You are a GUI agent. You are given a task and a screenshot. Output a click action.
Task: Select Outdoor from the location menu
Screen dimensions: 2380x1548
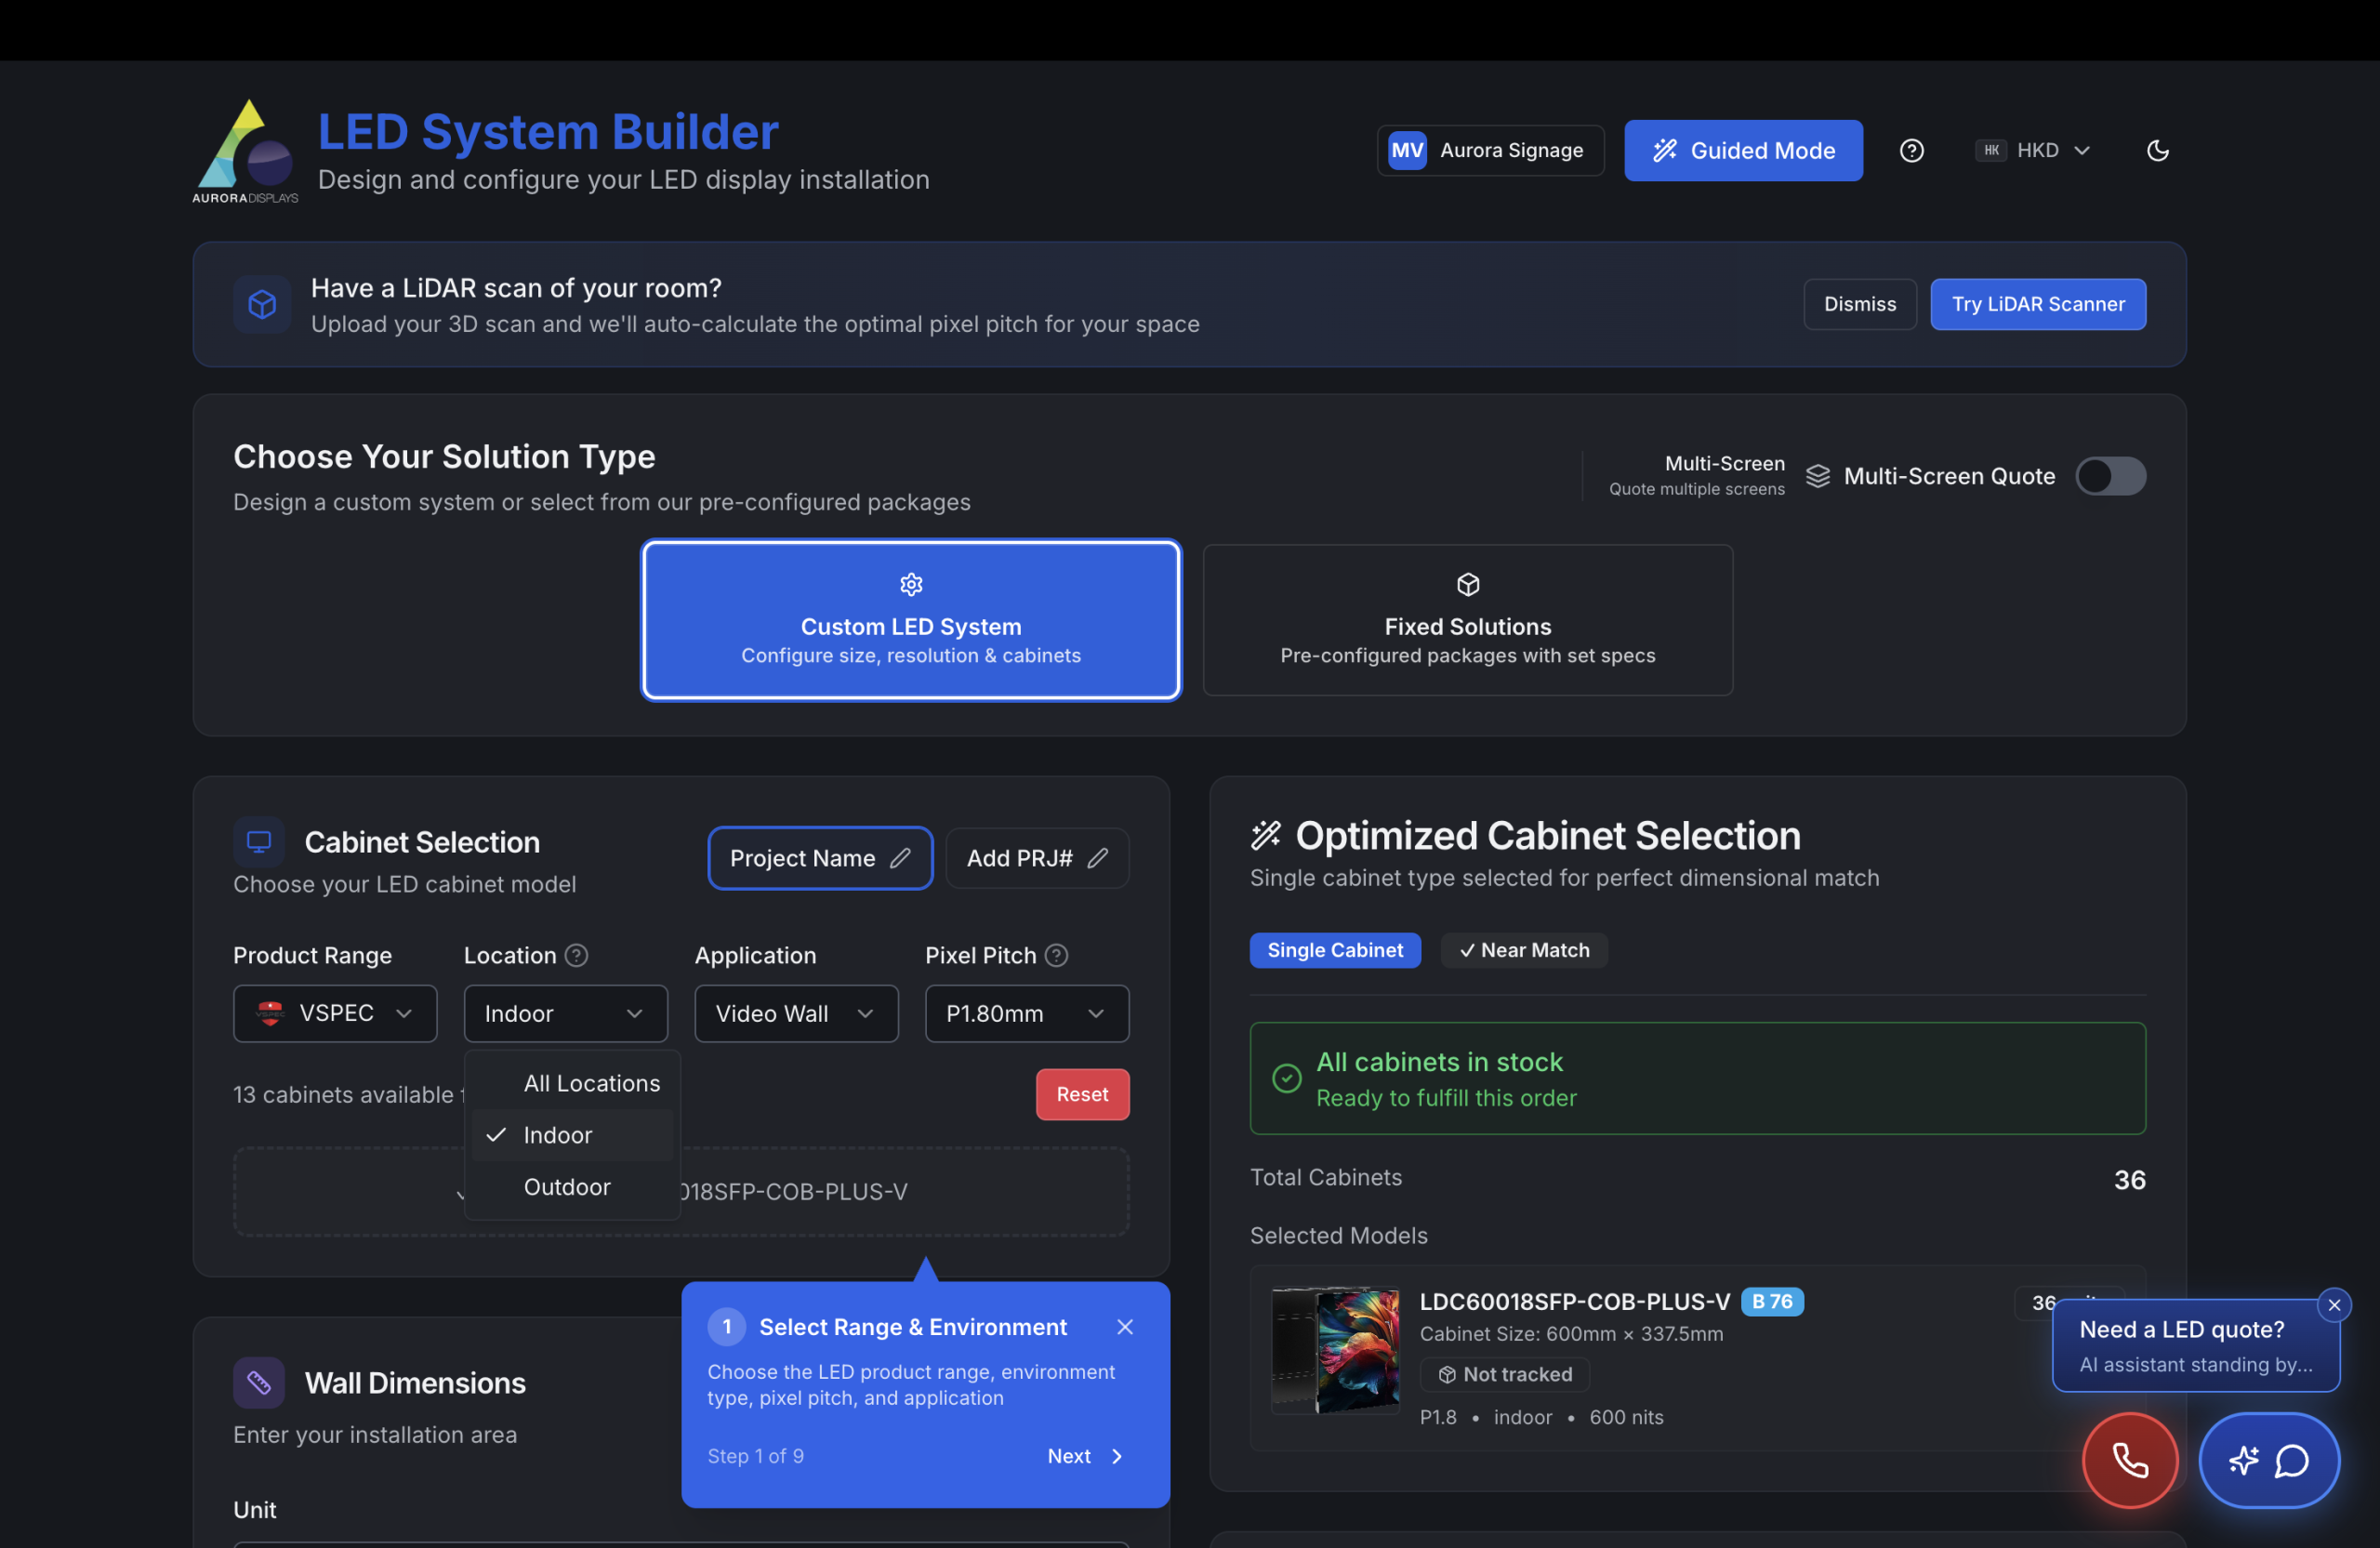(x=566, y=1187)
